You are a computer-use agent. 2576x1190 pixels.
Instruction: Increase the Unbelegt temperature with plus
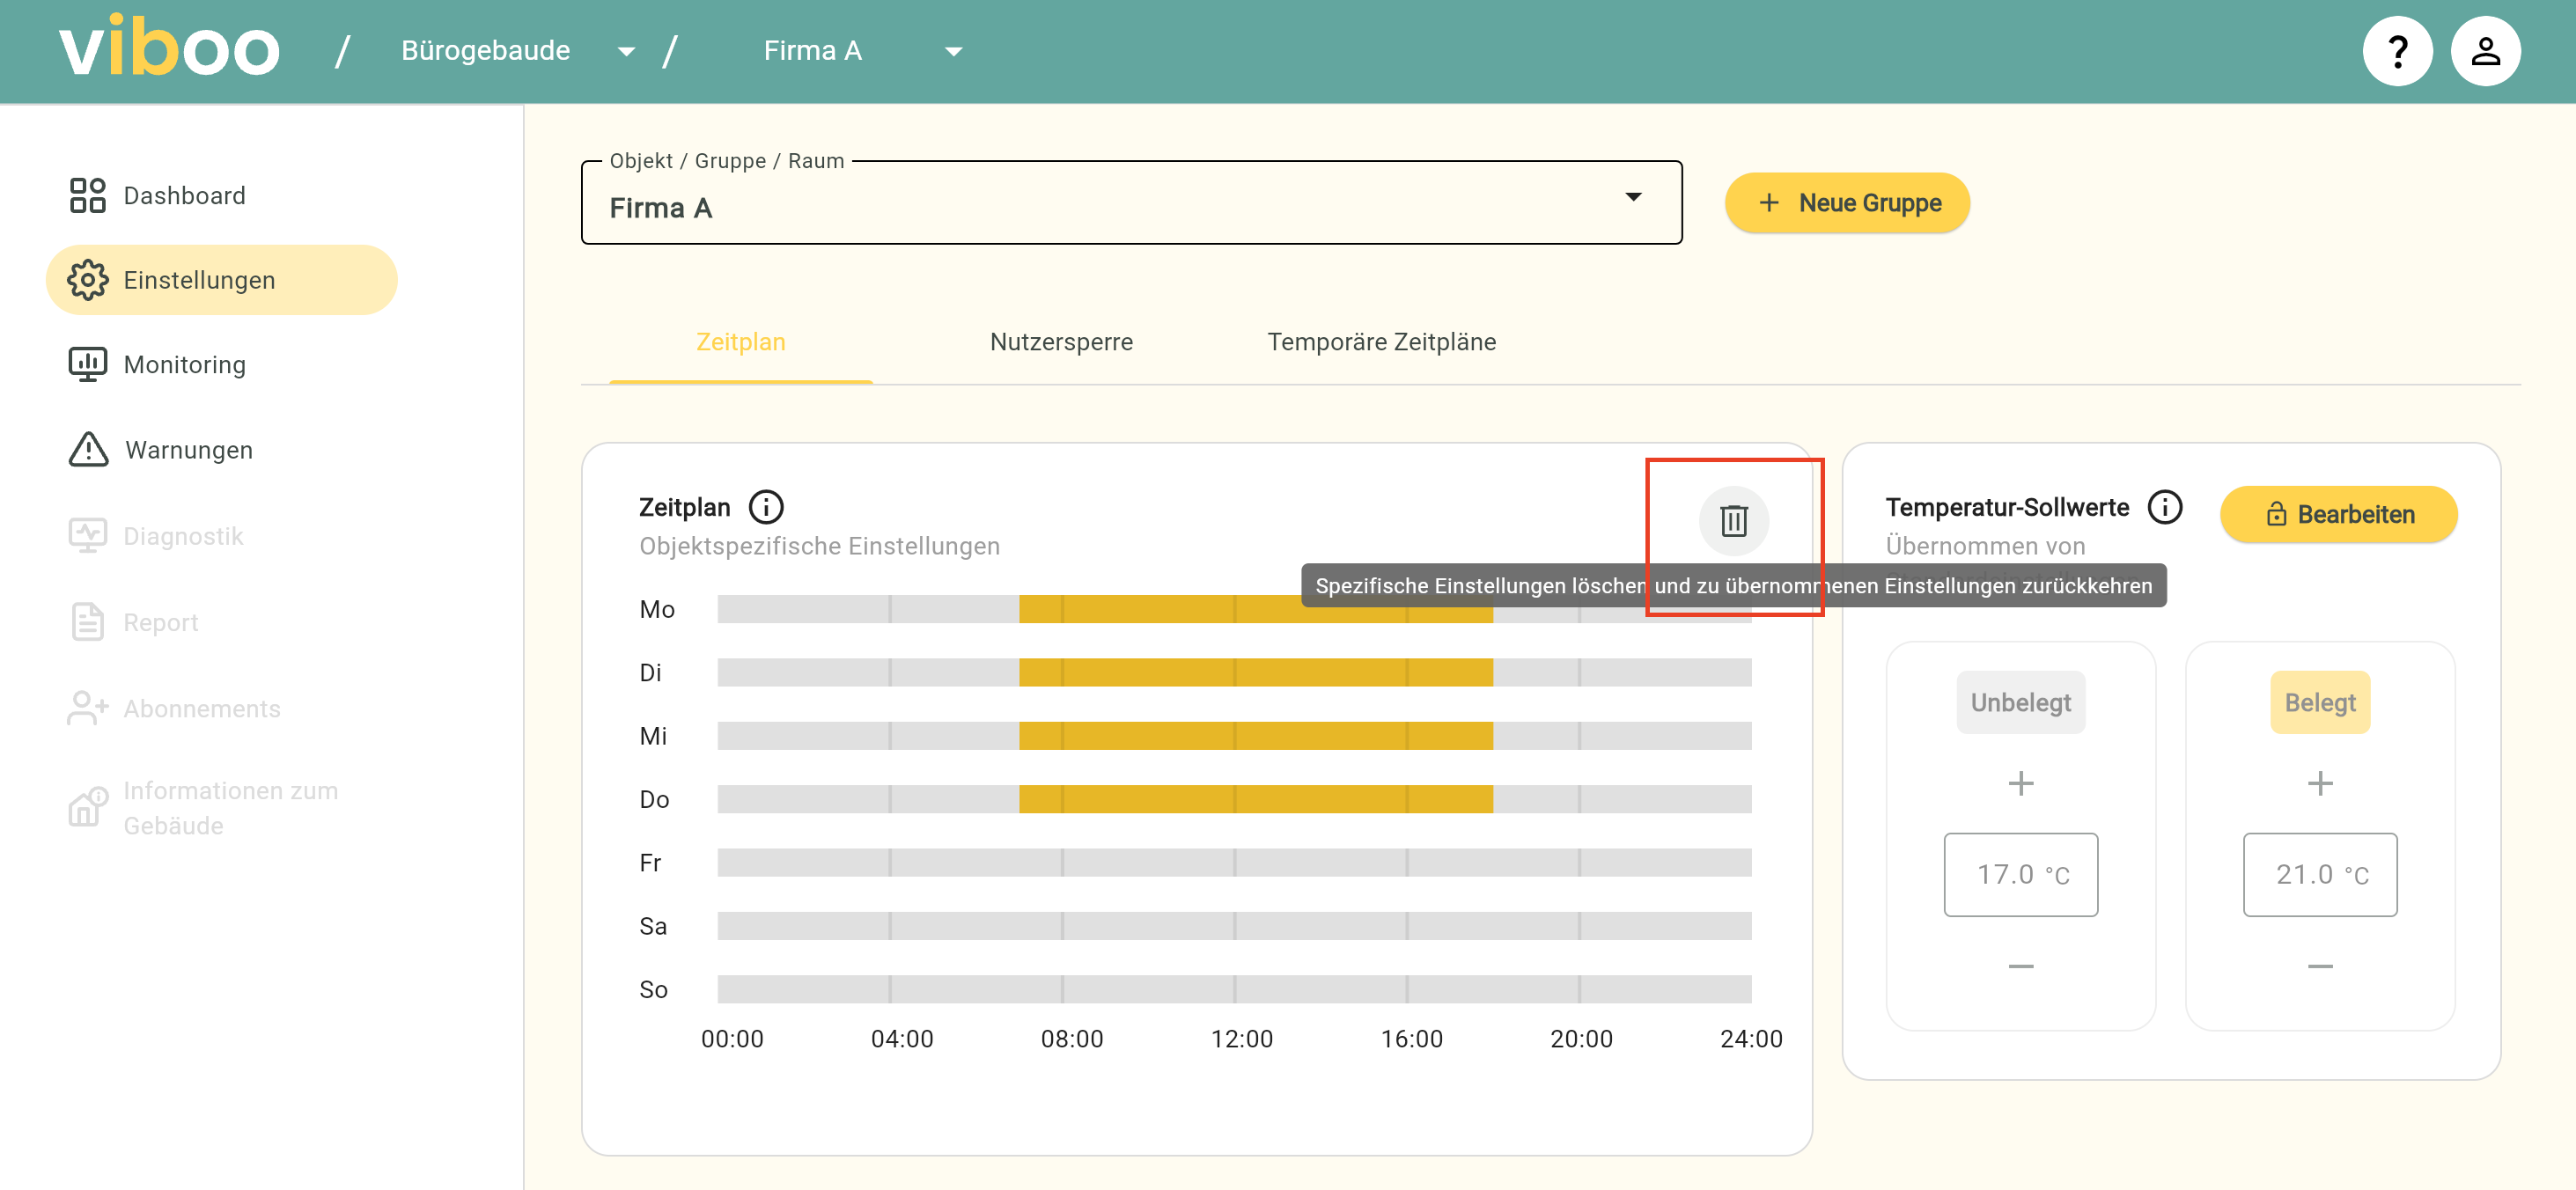tap(2020, 783)
